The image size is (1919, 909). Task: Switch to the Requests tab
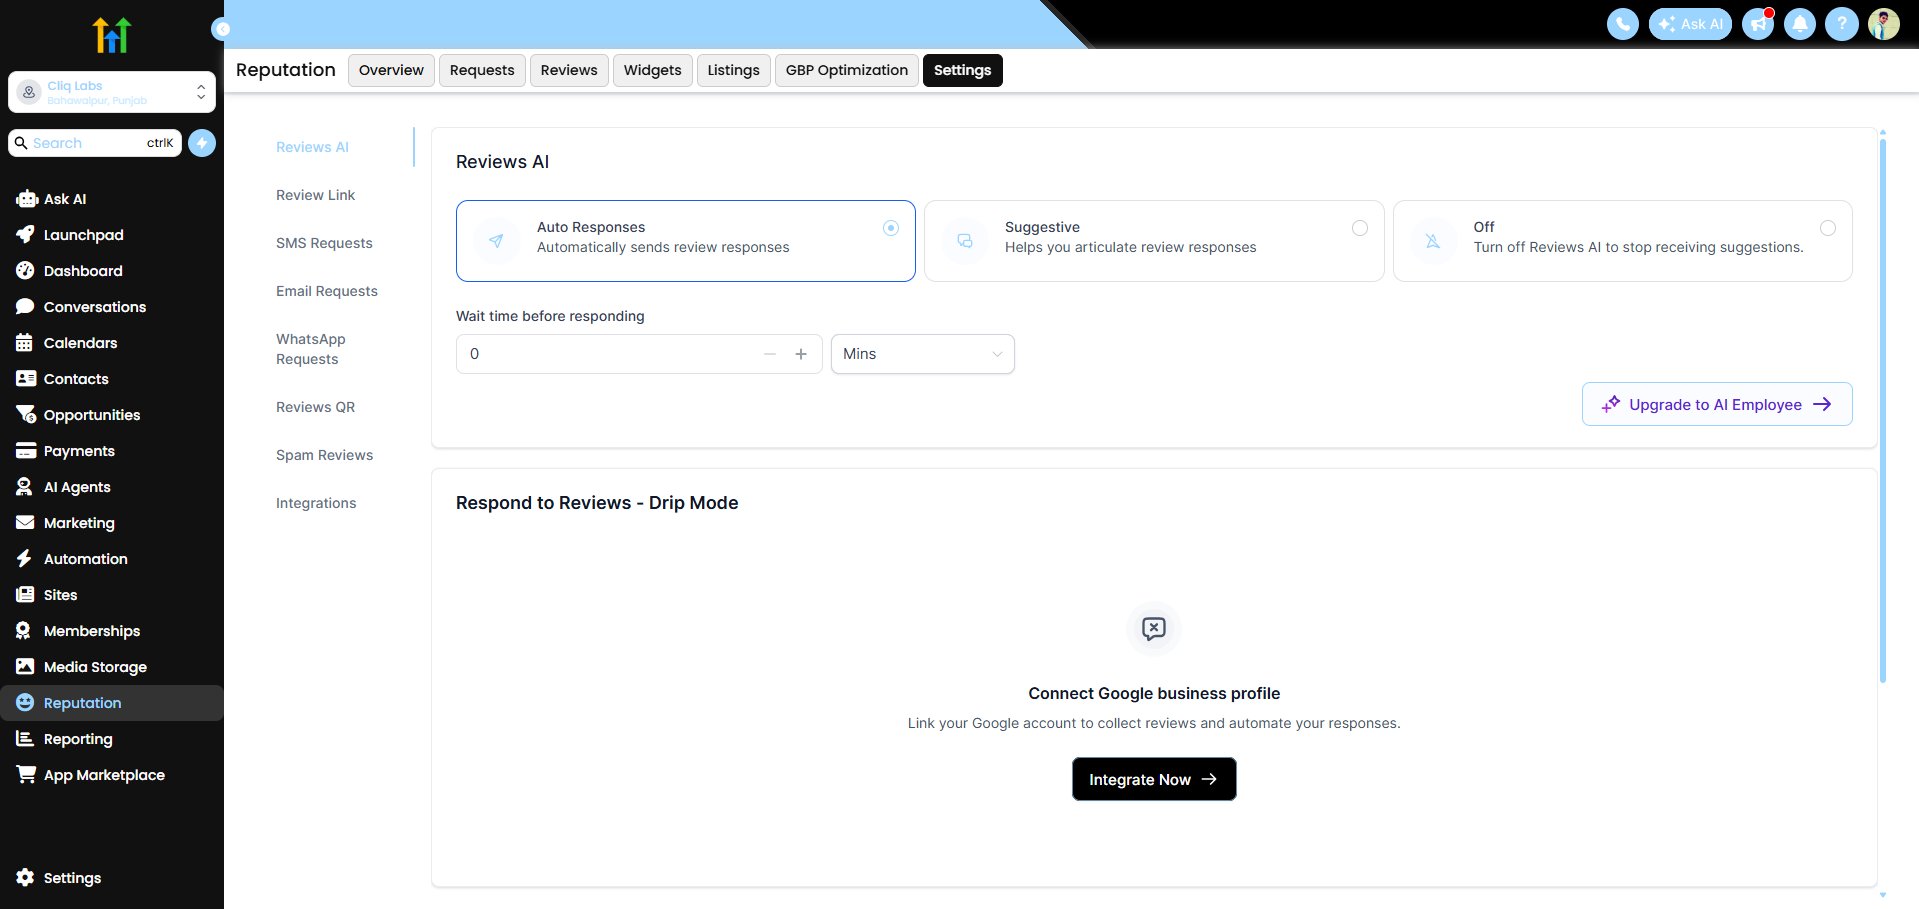(482, 70)
